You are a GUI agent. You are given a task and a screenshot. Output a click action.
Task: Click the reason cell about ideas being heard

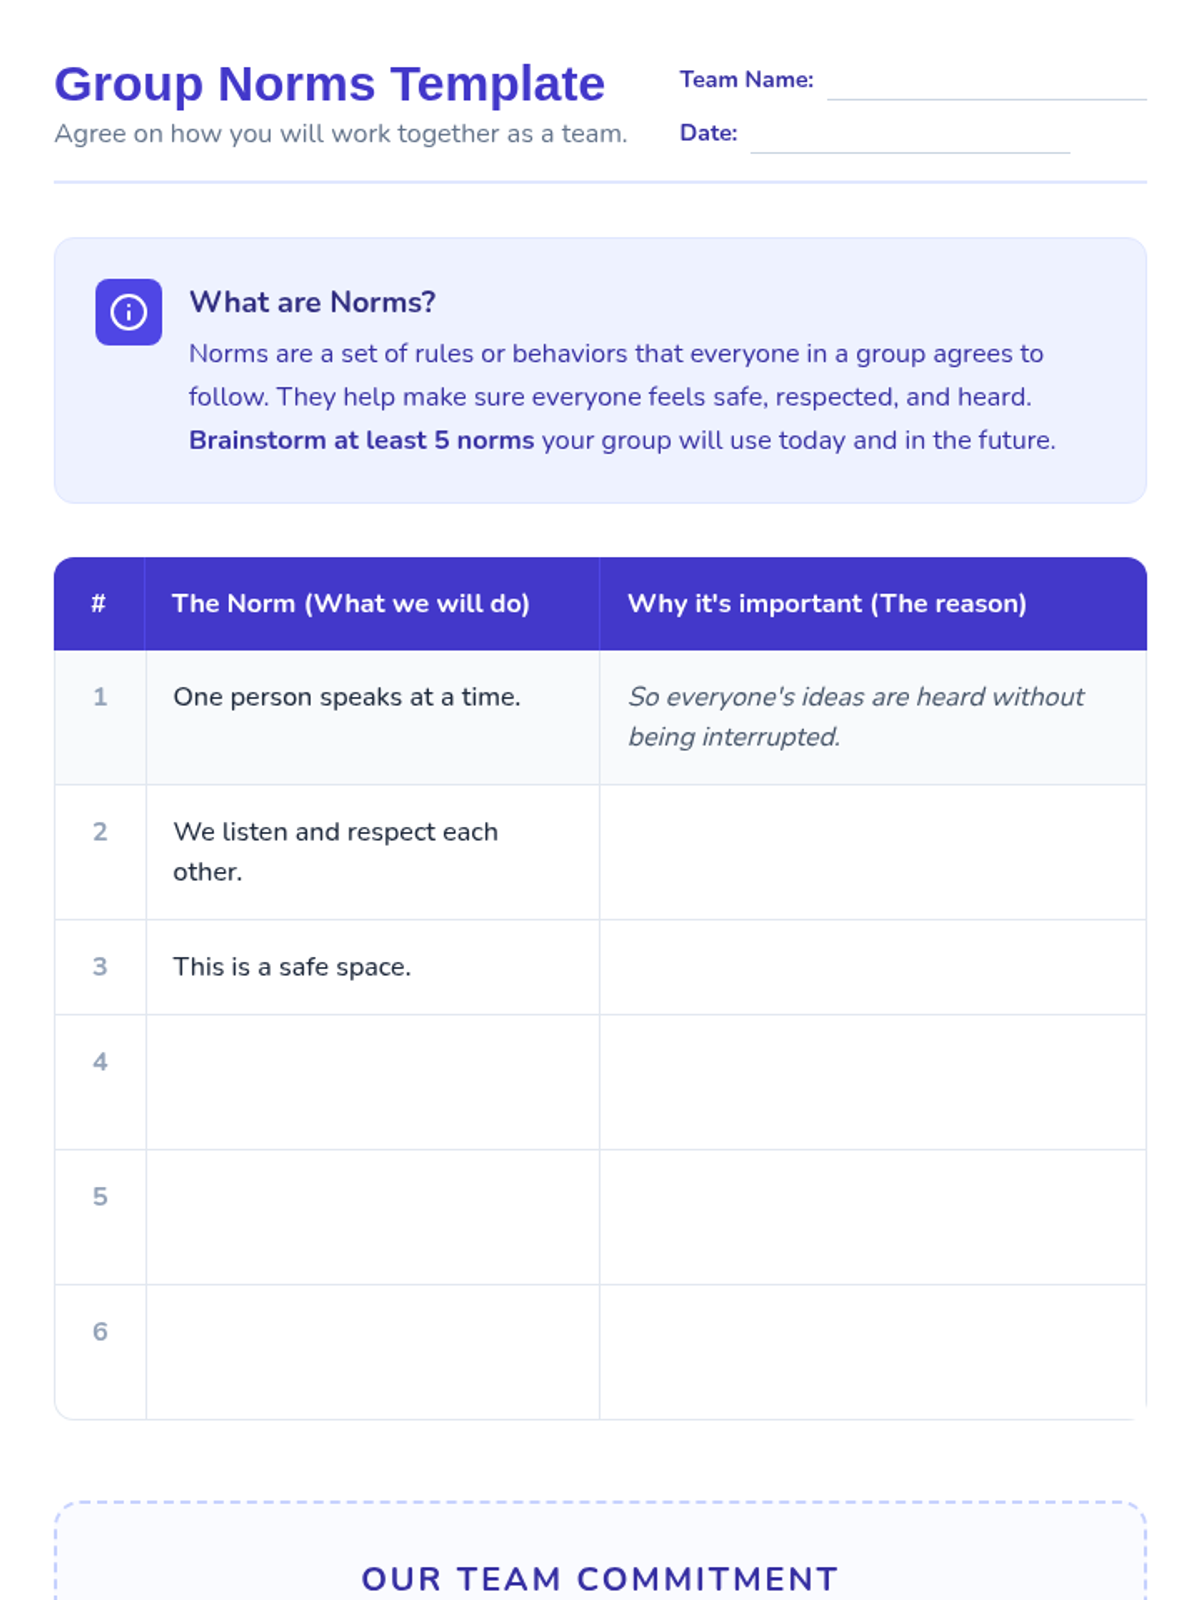[873, 718]
